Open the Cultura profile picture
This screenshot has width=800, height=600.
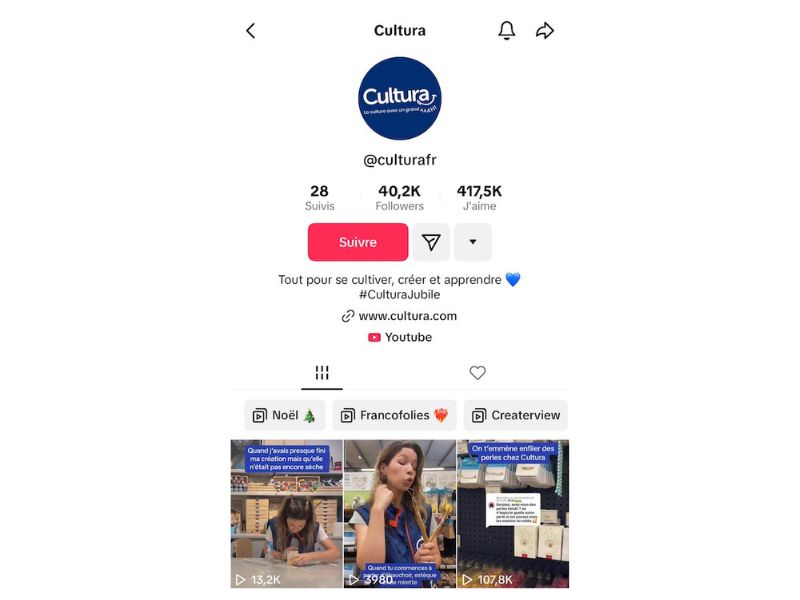[399, 98]
